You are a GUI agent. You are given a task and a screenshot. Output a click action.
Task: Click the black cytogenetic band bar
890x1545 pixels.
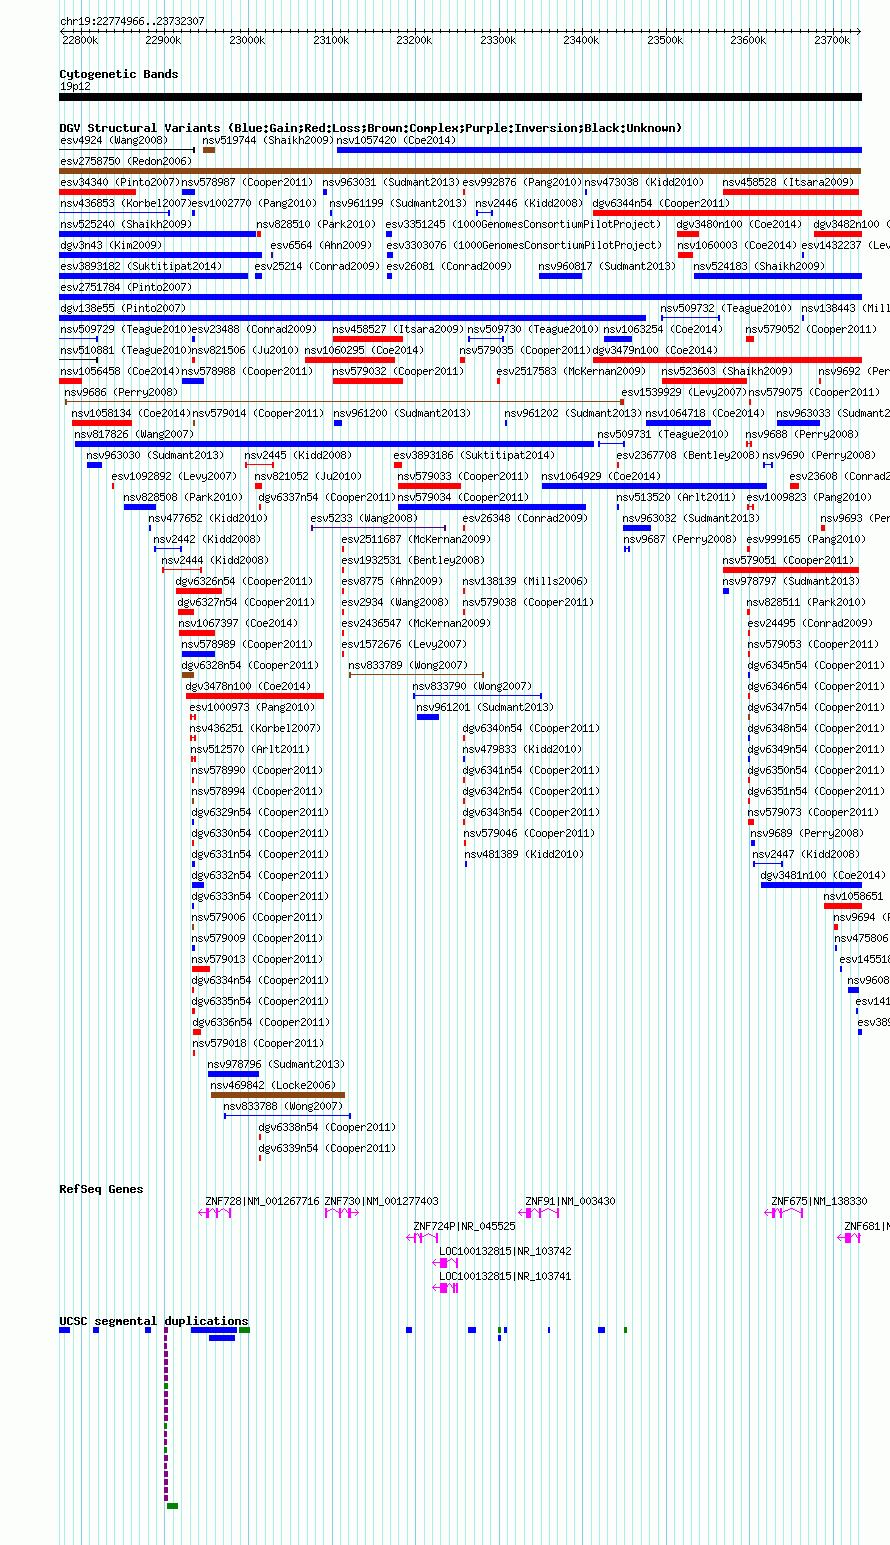[460, 97]
